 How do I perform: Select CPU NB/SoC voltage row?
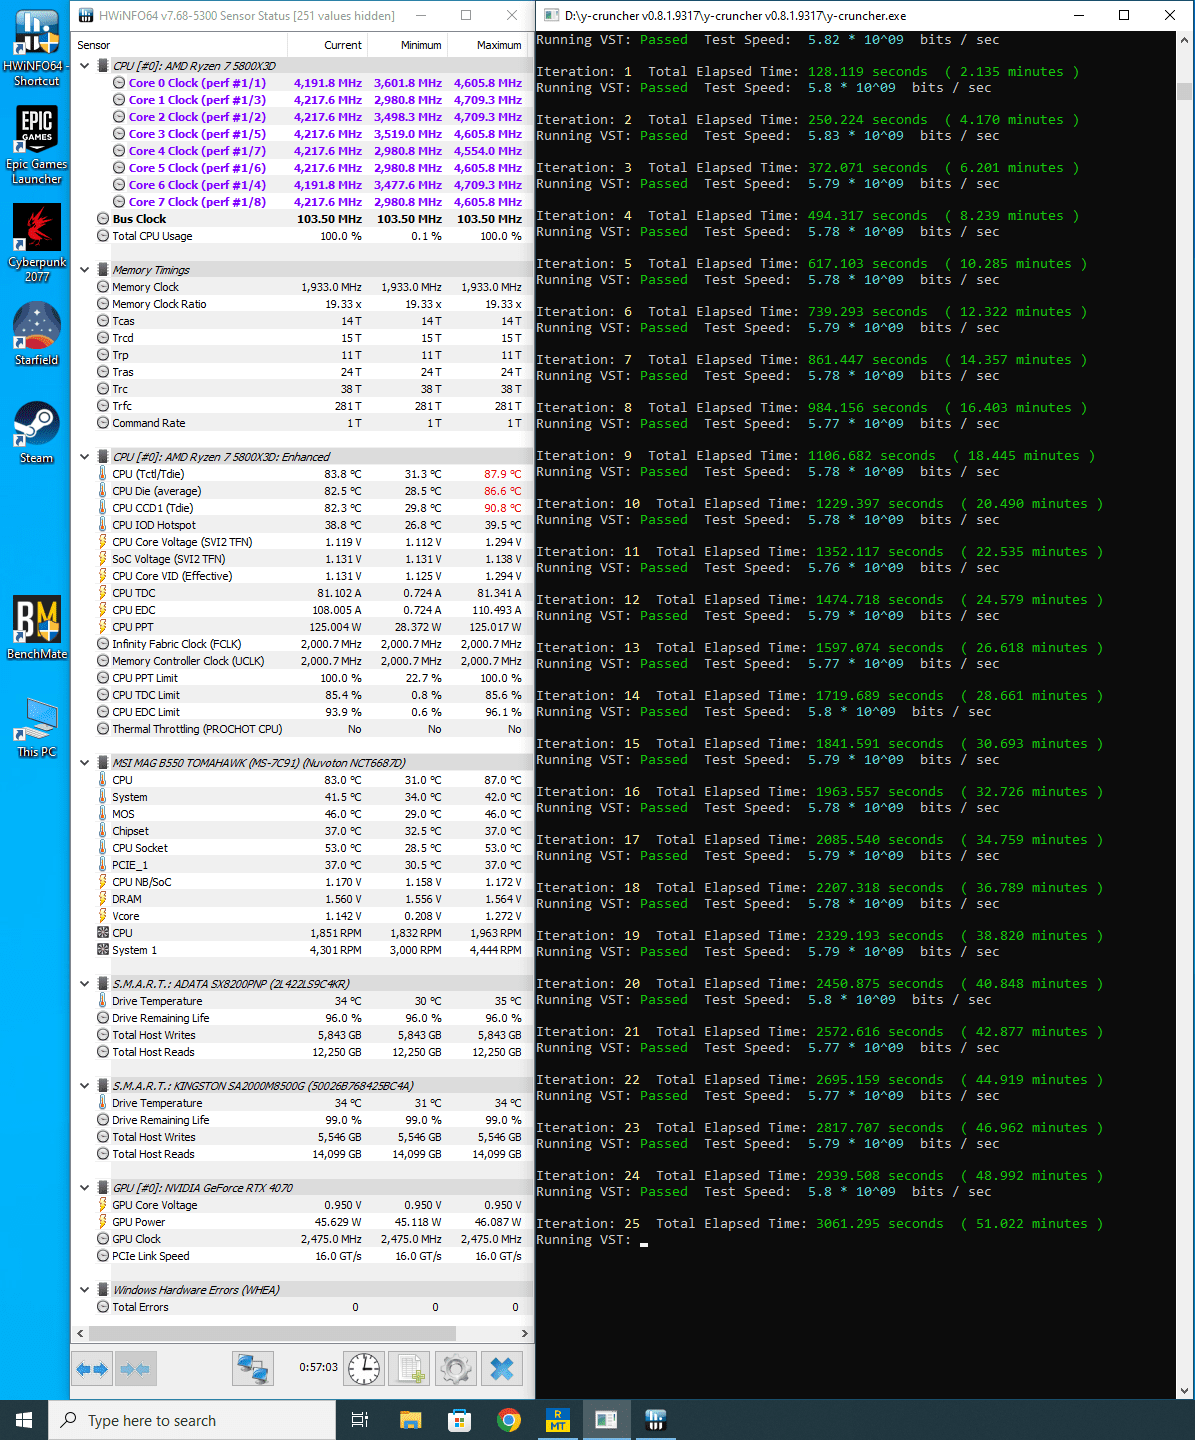[x=300, y=882]
